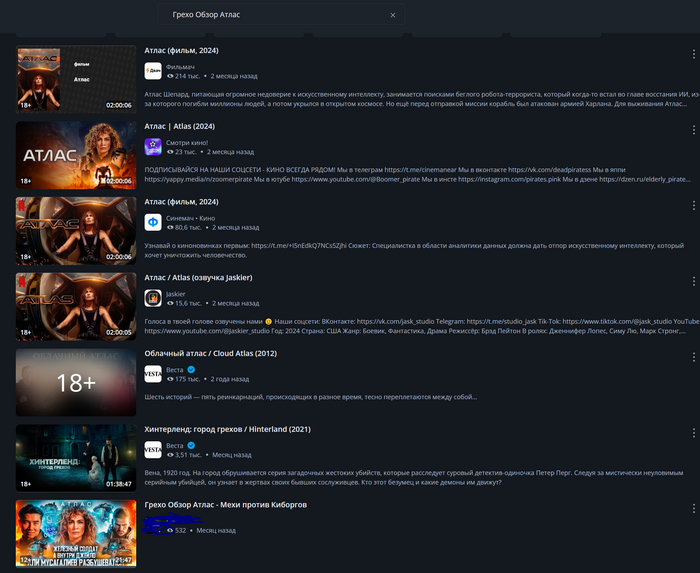This screenshot has width=700, height=573.
Task: Click verified badge next to Веста on Хинтерленд
Action: [191, 445]
